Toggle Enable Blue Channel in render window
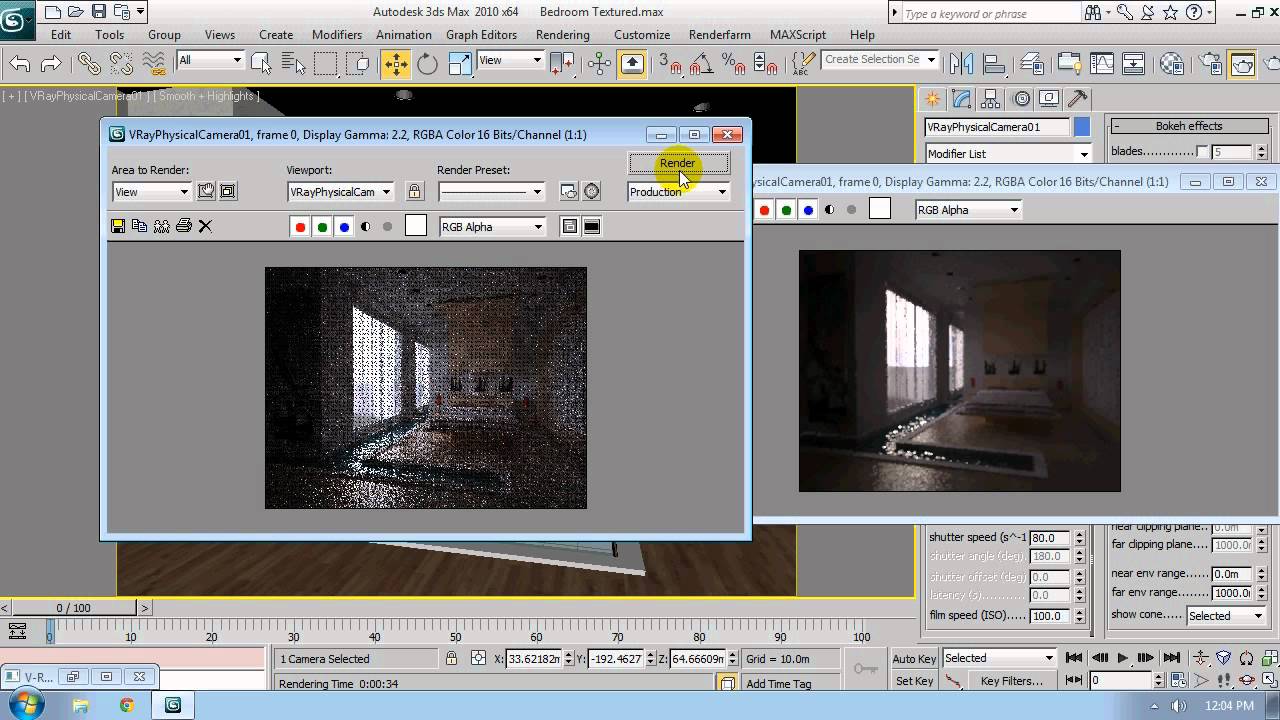1280x720 pixels. coord(344,227)
